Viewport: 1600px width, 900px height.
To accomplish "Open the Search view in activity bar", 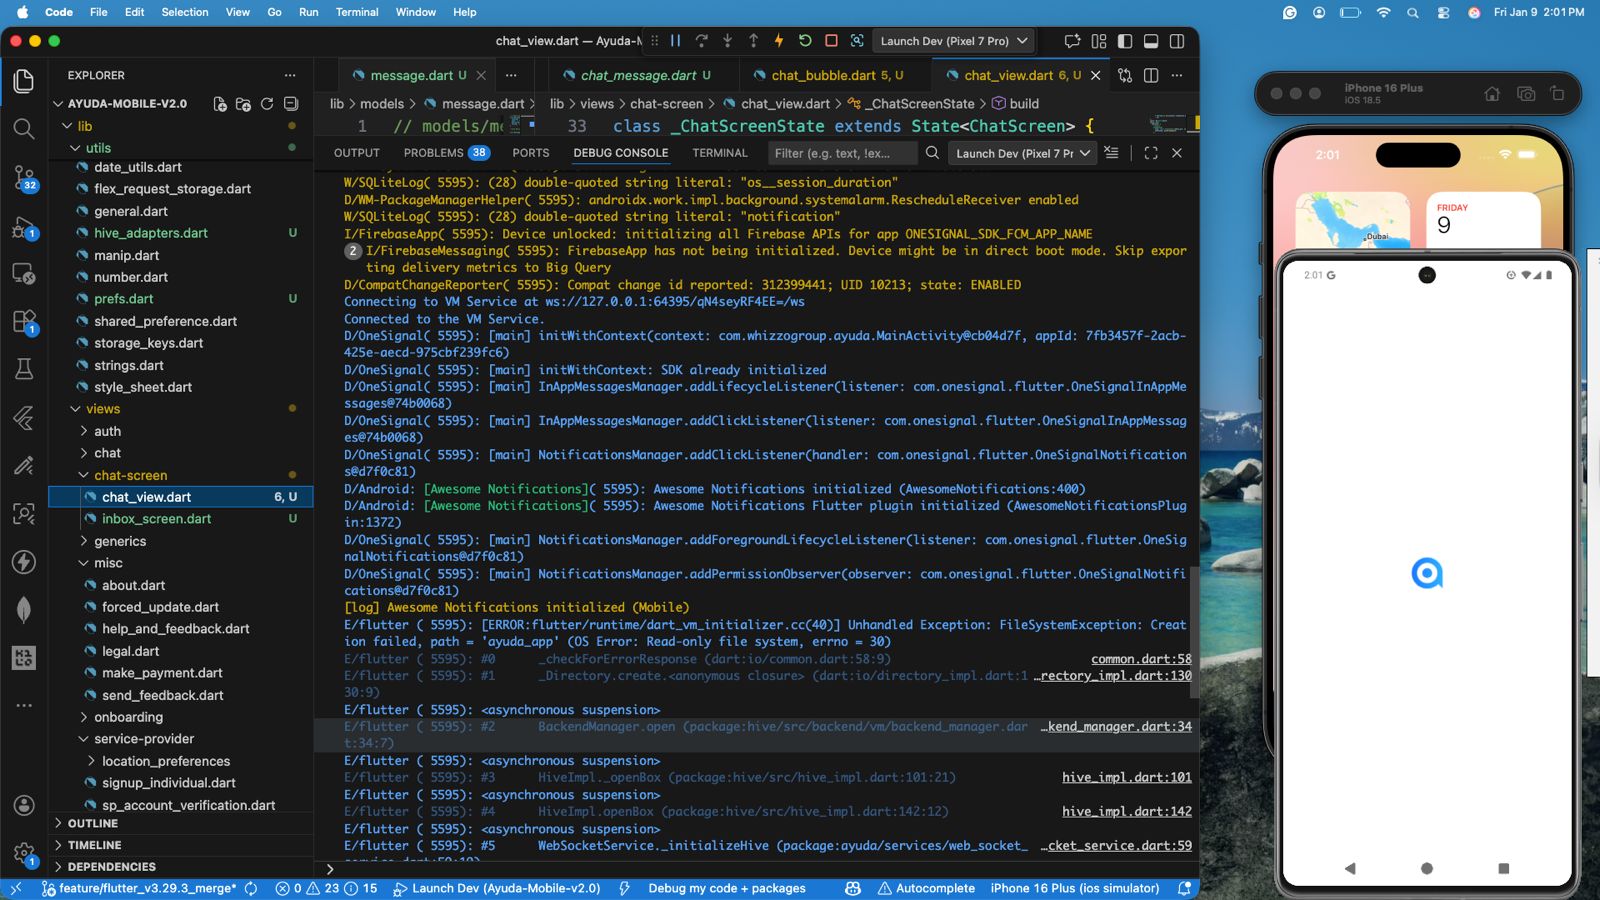I will (x=24, y=129).
